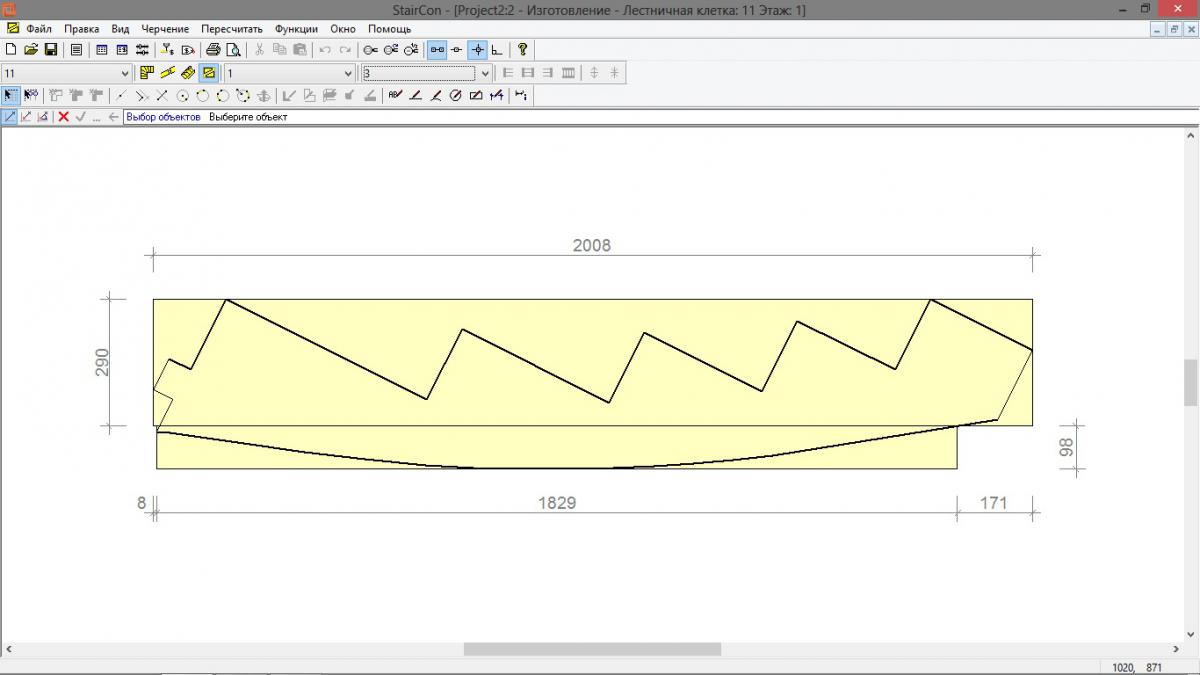Click the open folder icon

coord(30,49)
